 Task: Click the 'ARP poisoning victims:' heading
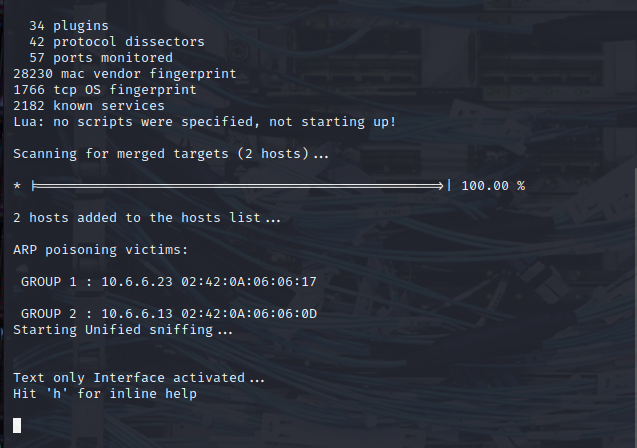point(101,250)
